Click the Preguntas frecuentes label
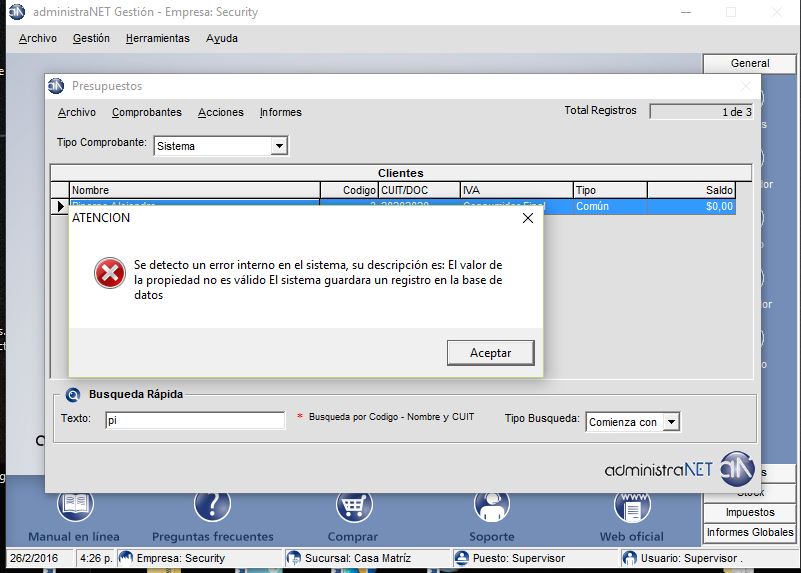This screenshot has height=573, width=801. (213, 537)
